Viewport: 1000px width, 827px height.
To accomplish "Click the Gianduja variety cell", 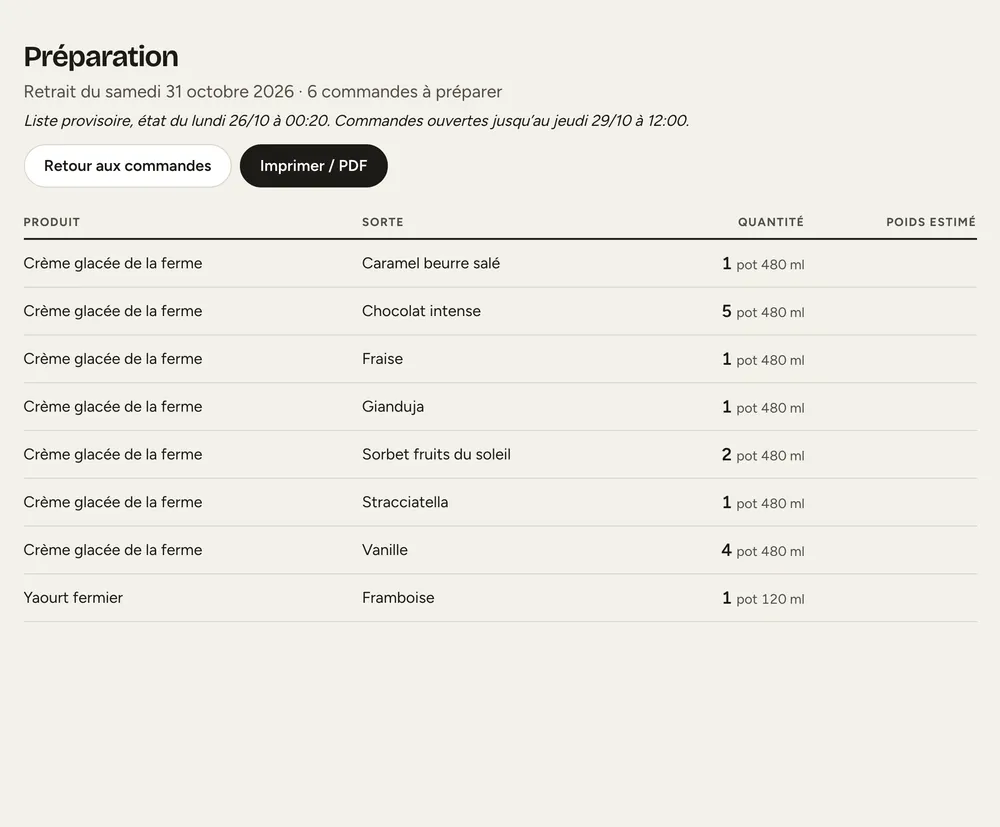I will point(393,407).
